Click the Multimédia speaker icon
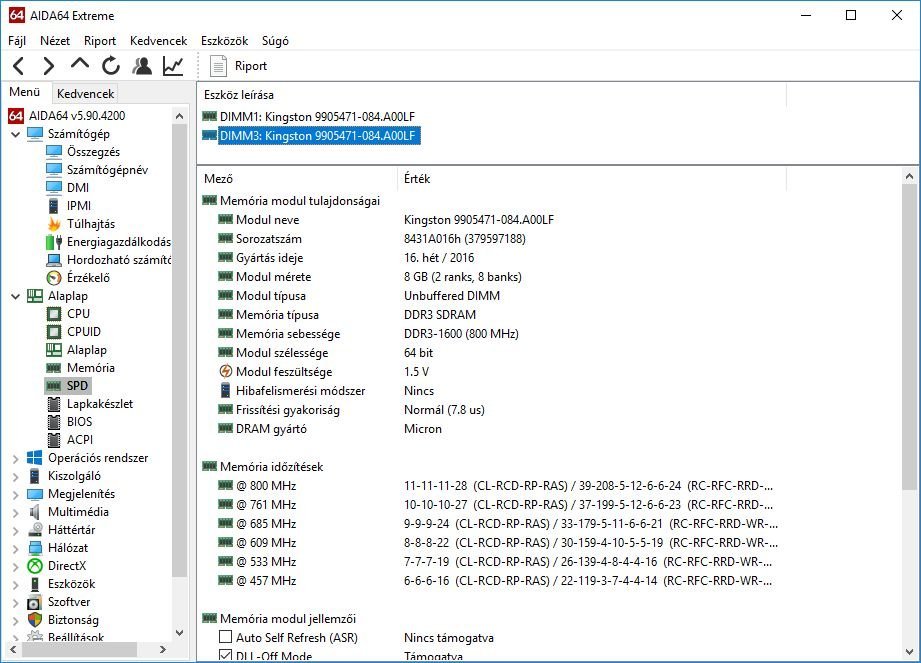The image size is (921, 663). pos(35,512)
